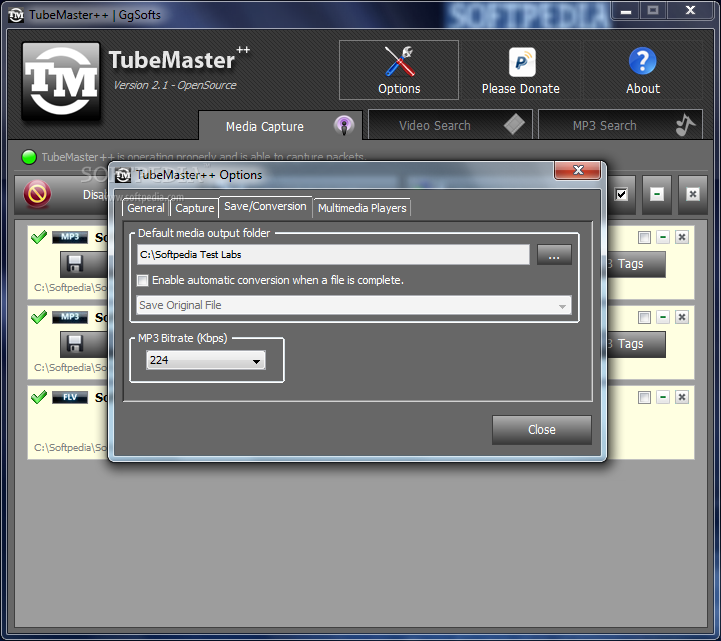The height and width of the screenshot is (641, 721).
Task: Click the green status indicator light
Action: [x=29, y=157]
